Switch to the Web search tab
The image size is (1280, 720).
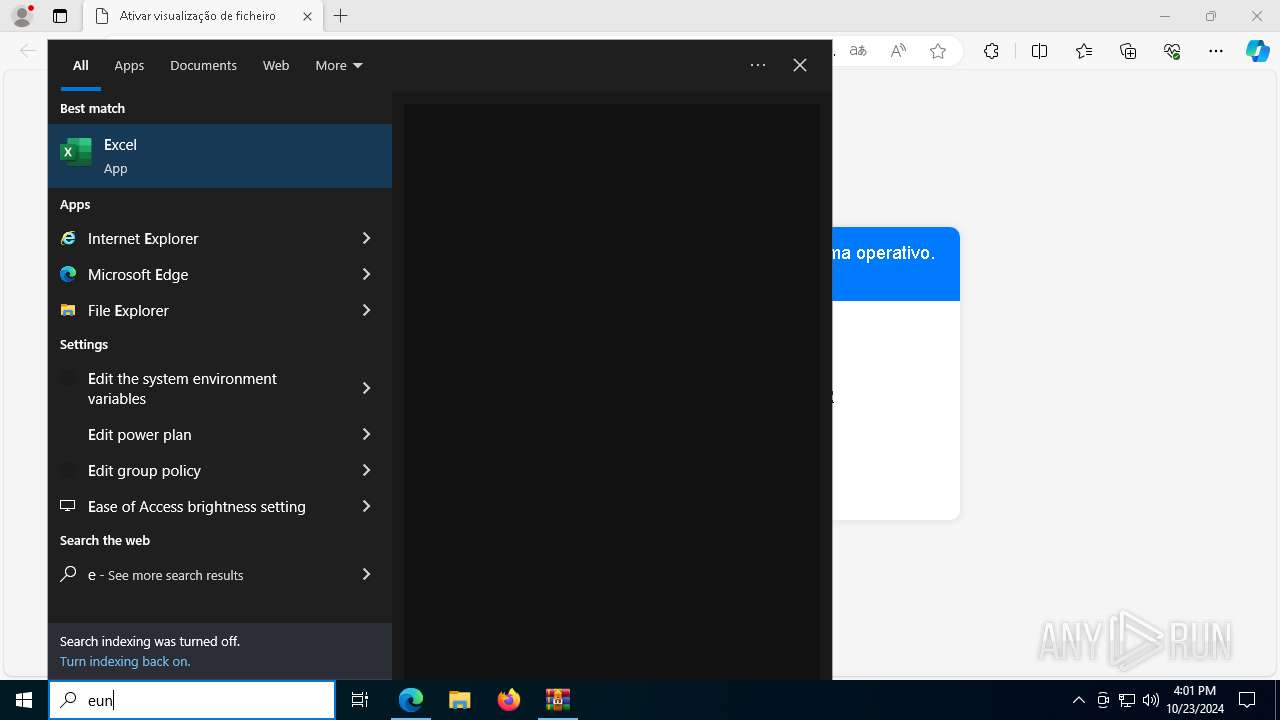pos(276,65)
